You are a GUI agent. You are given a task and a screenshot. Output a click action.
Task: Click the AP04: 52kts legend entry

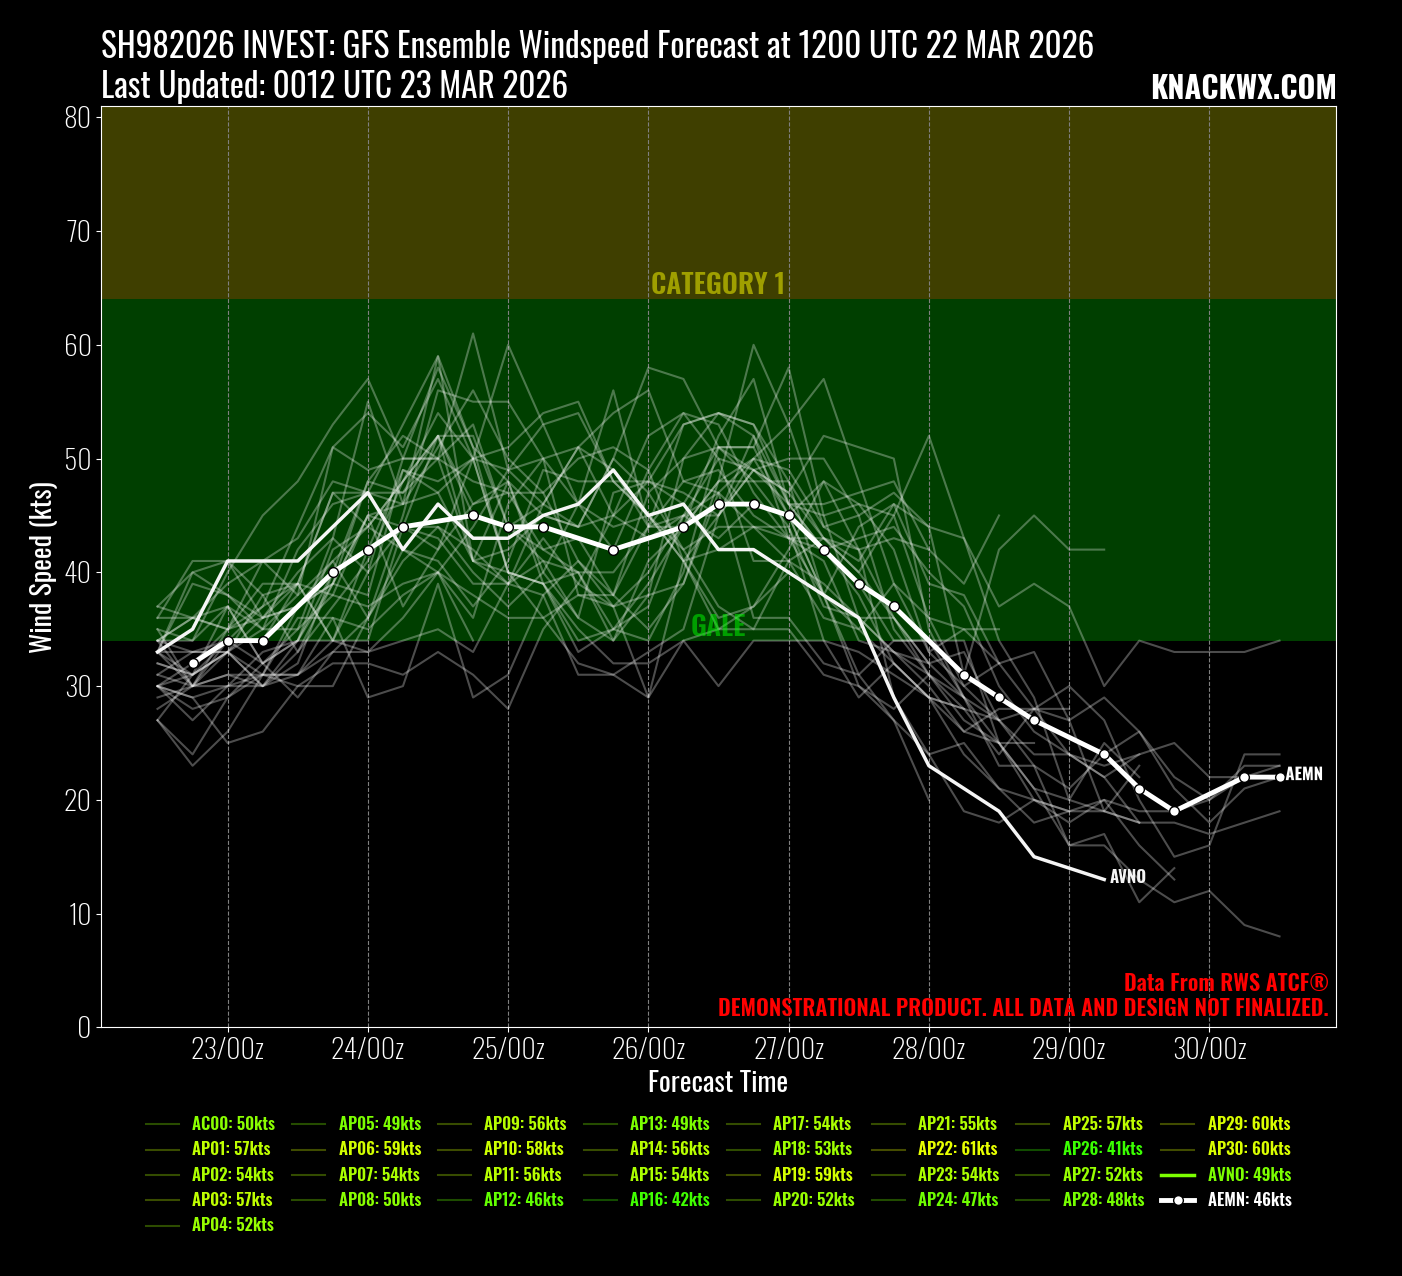tap(232, 1225)
